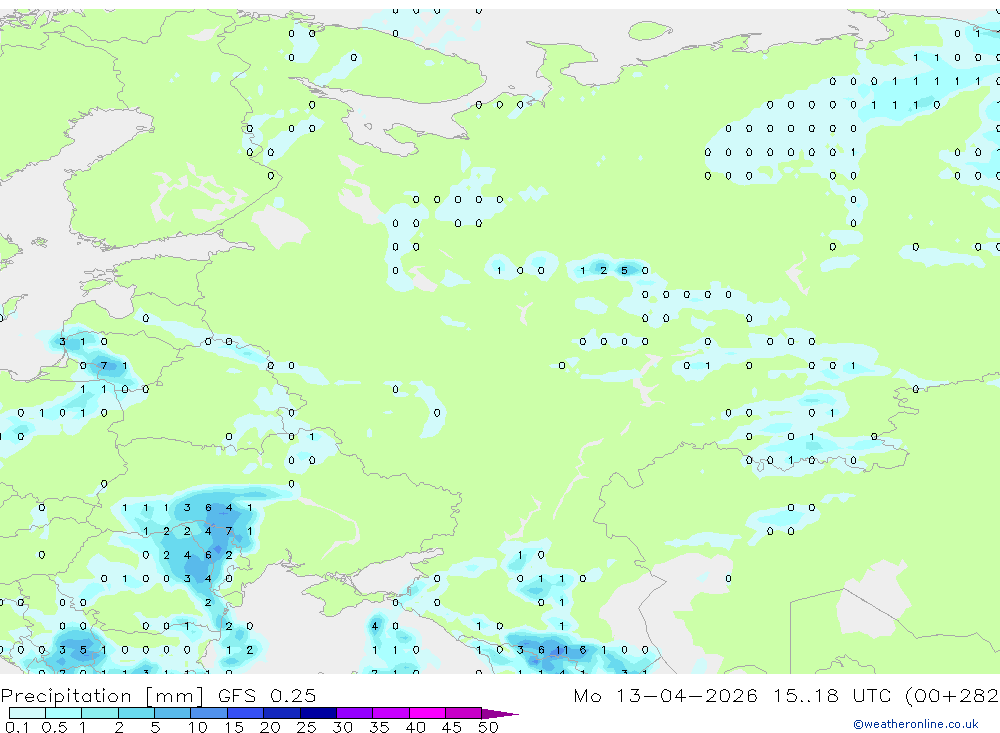The image size is (1000, 733).
Task: Open the weatheronline.co.uk copyright link
Action: (x=916, y=724)
